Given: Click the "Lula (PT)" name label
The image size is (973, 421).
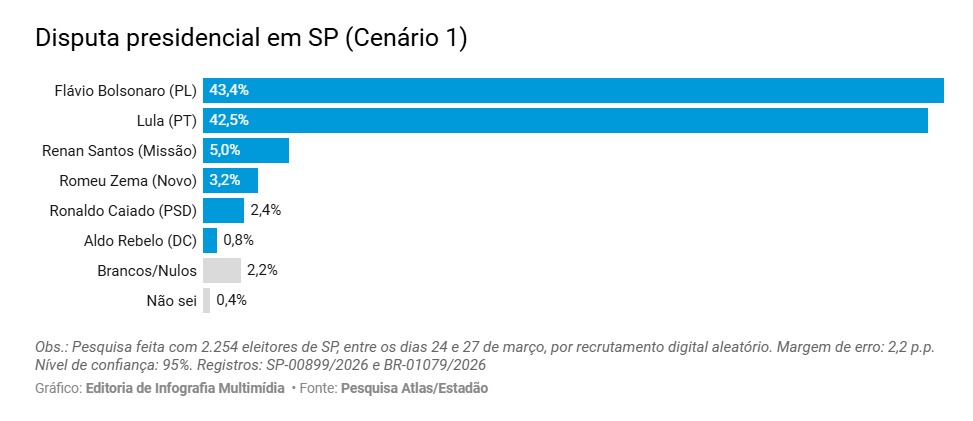Looking at the screenshot, I should tap(166, 121).
